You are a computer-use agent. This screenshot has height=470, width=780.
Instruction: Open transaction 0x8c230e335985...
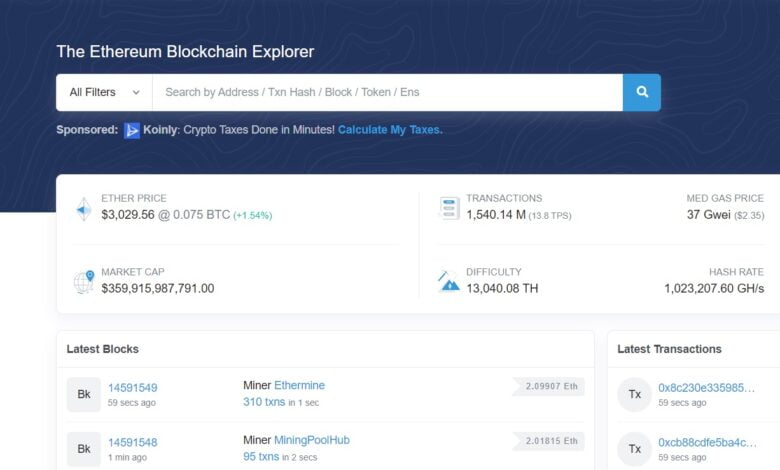[706, 388]
